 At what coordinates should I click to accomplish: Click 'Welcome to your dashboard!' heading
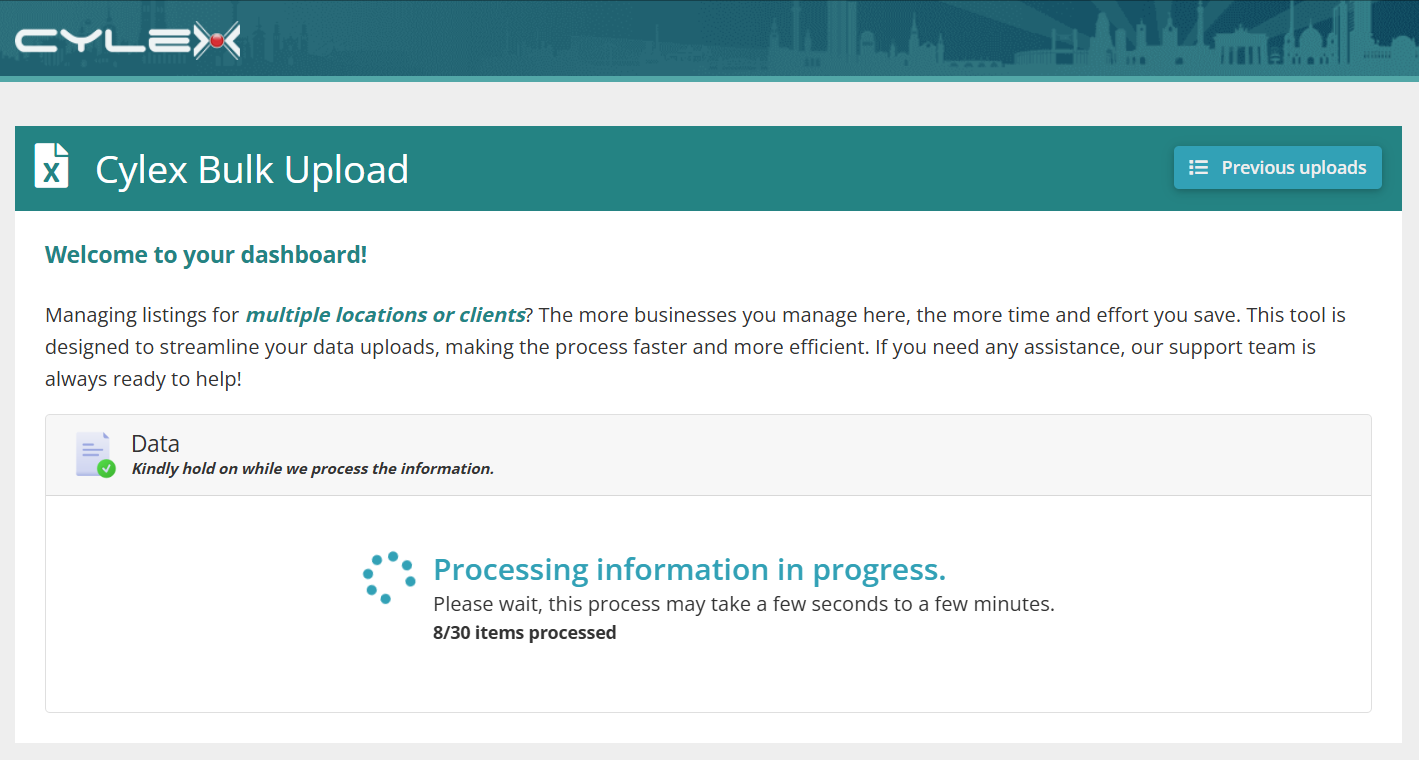[x=206, y=255]
